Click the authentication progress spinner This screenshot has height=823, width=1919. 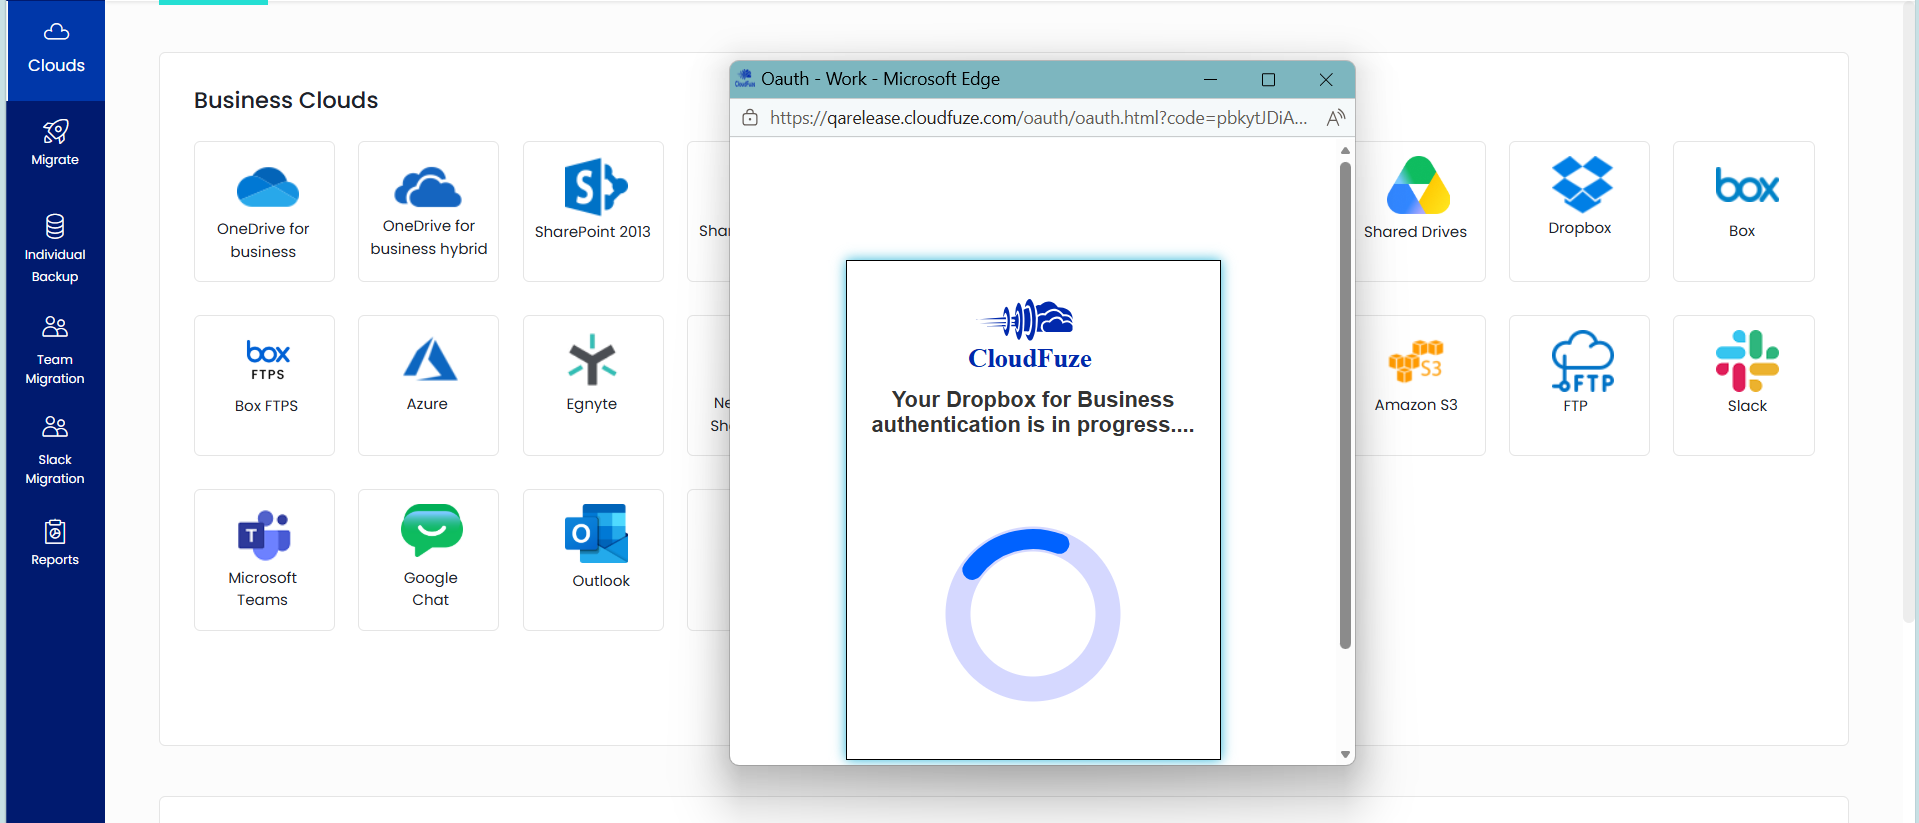click(1033, 614)
